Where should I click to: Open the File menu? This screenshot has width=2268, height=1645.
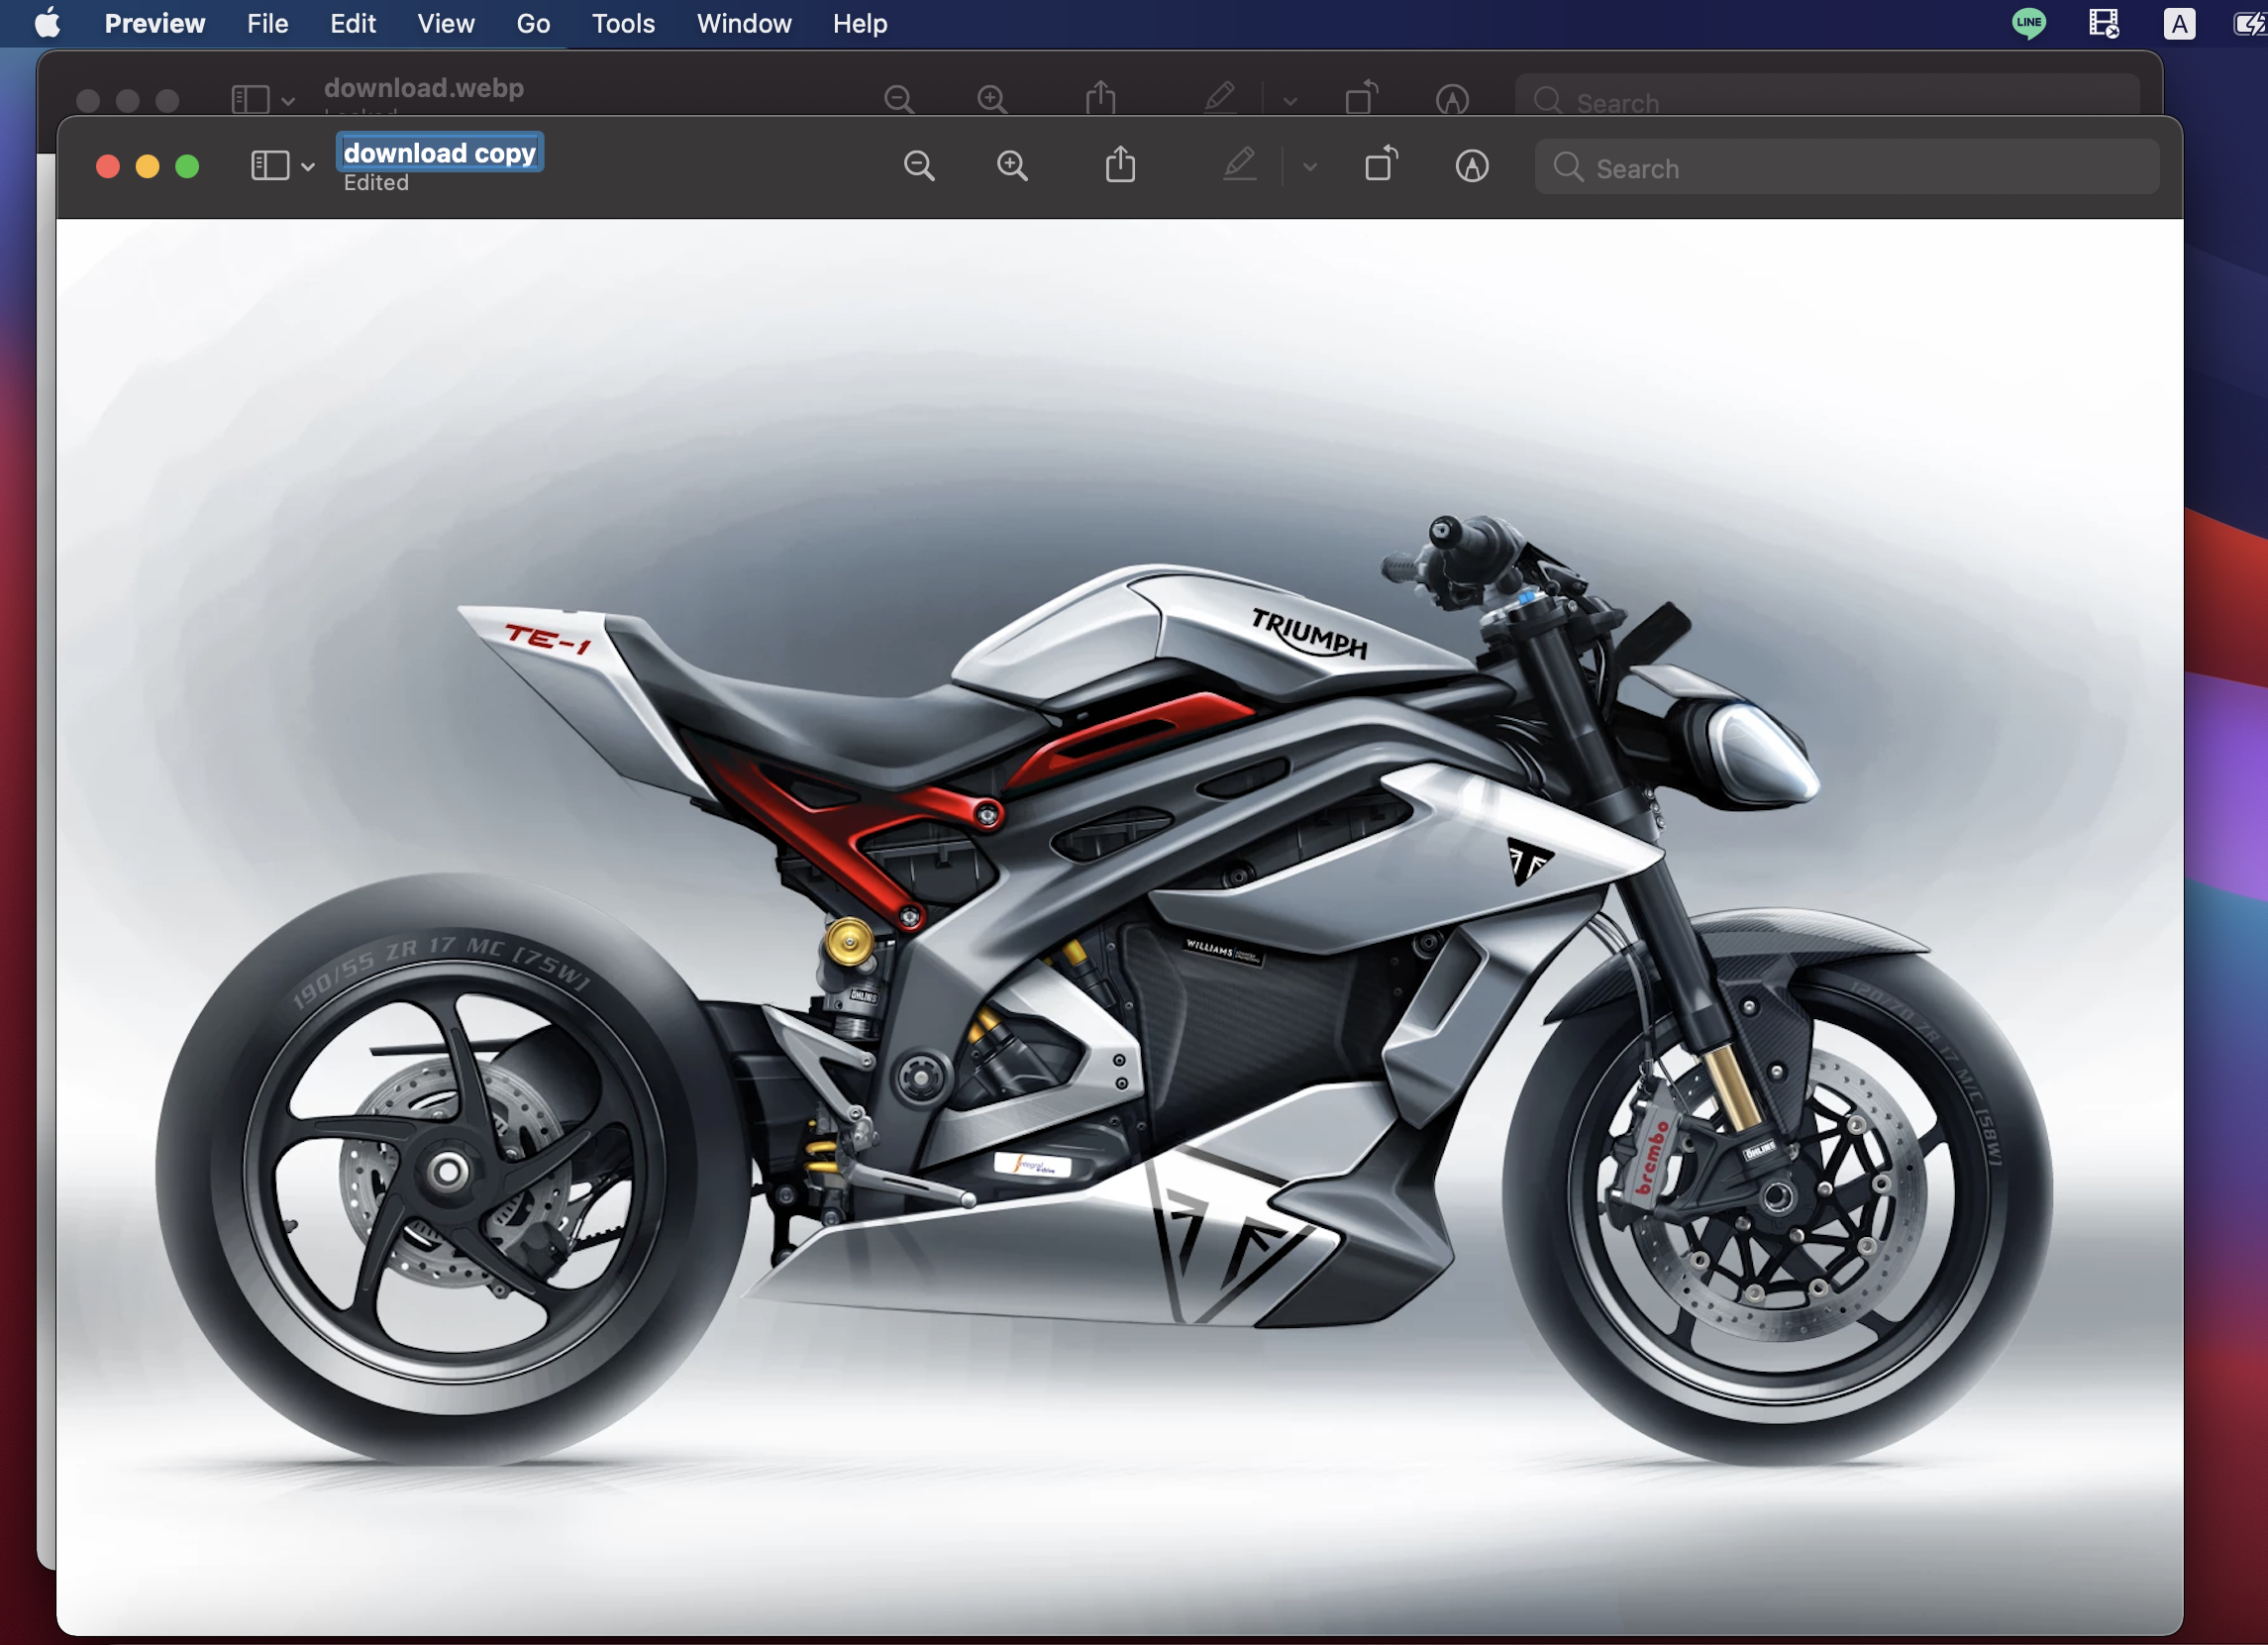coord(267,23)
